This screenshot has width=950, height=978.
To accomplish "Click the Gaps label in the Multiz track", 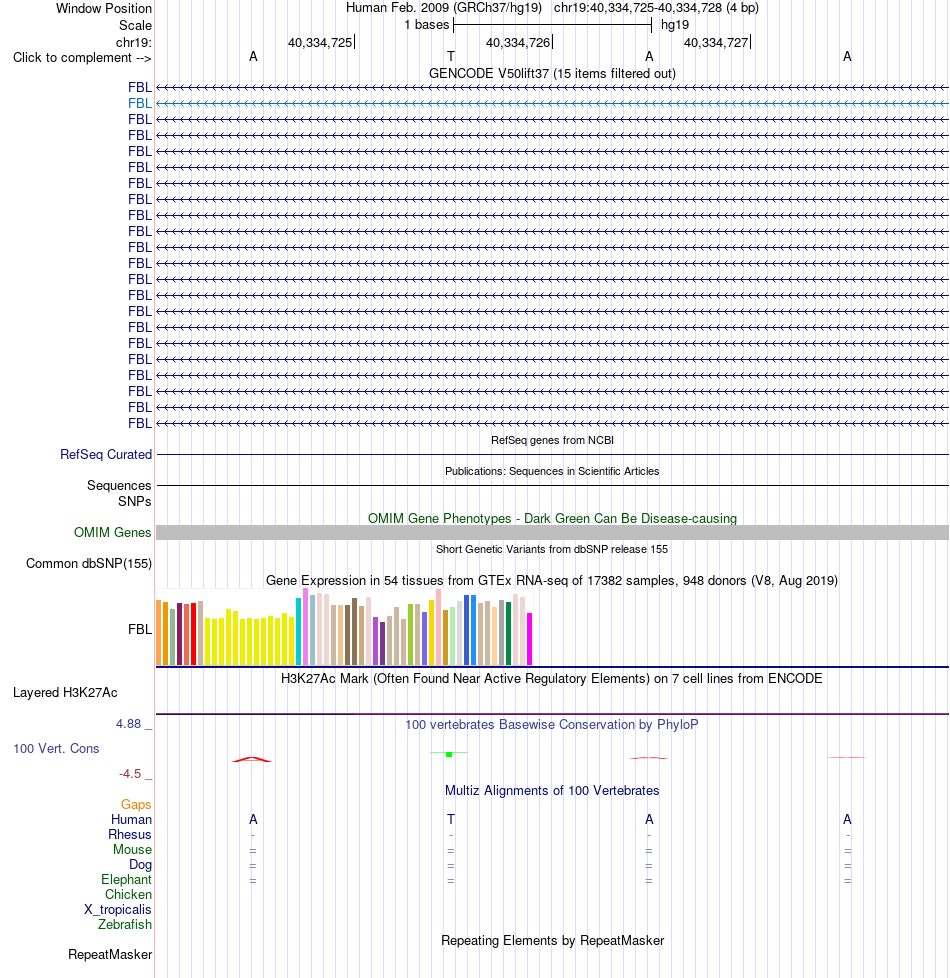I will pos(136,805).
